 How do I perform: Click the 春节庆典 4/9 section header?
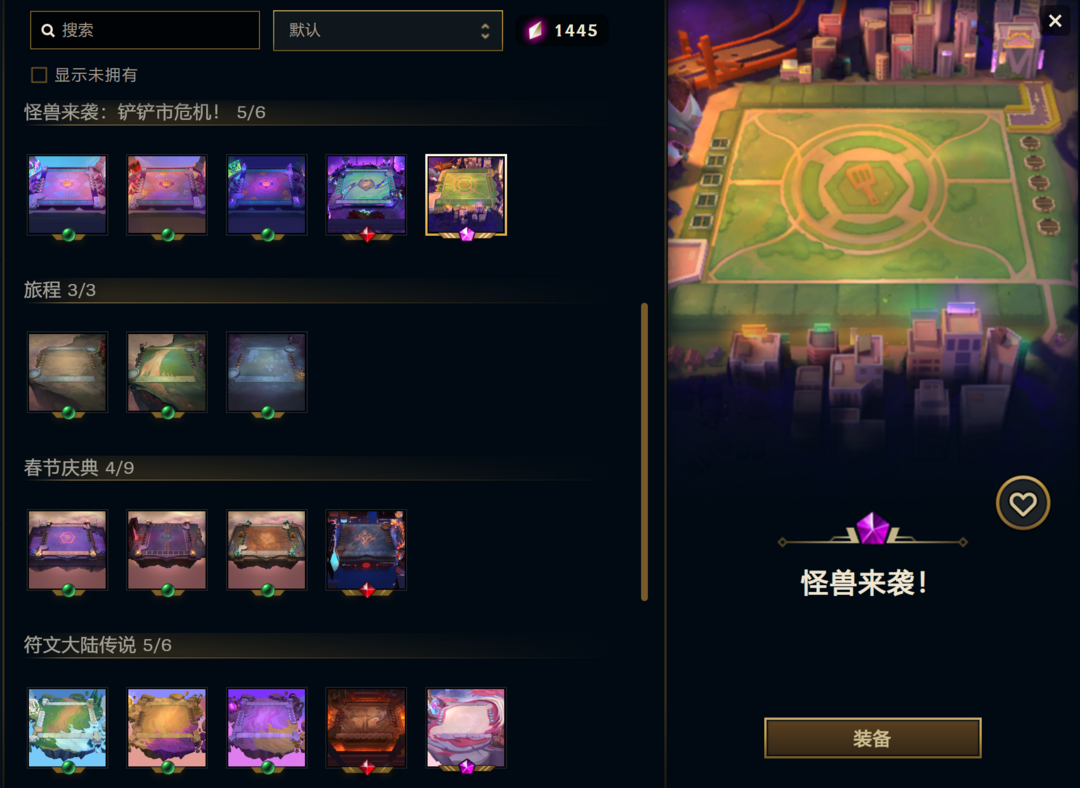[x=79, y=468]
